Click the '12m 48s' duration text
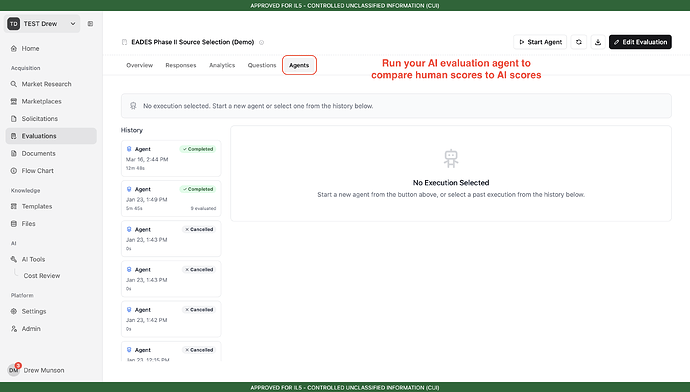 tap(135, 168)
